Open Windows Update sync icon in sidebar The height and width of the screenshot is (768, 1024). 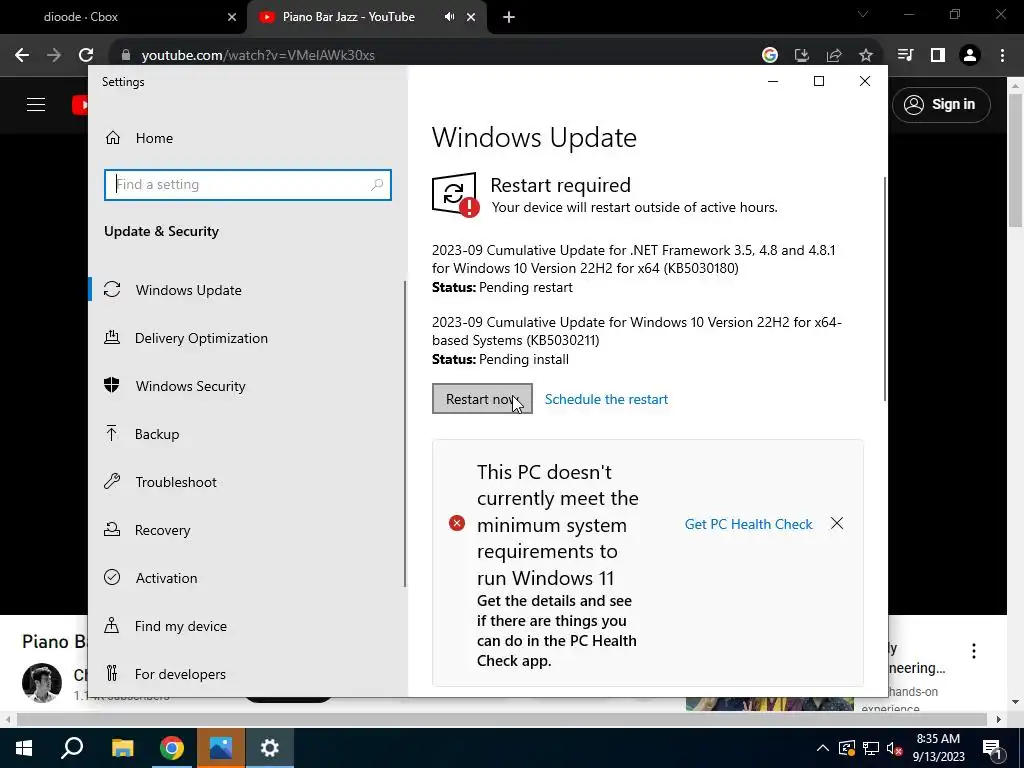112,289
